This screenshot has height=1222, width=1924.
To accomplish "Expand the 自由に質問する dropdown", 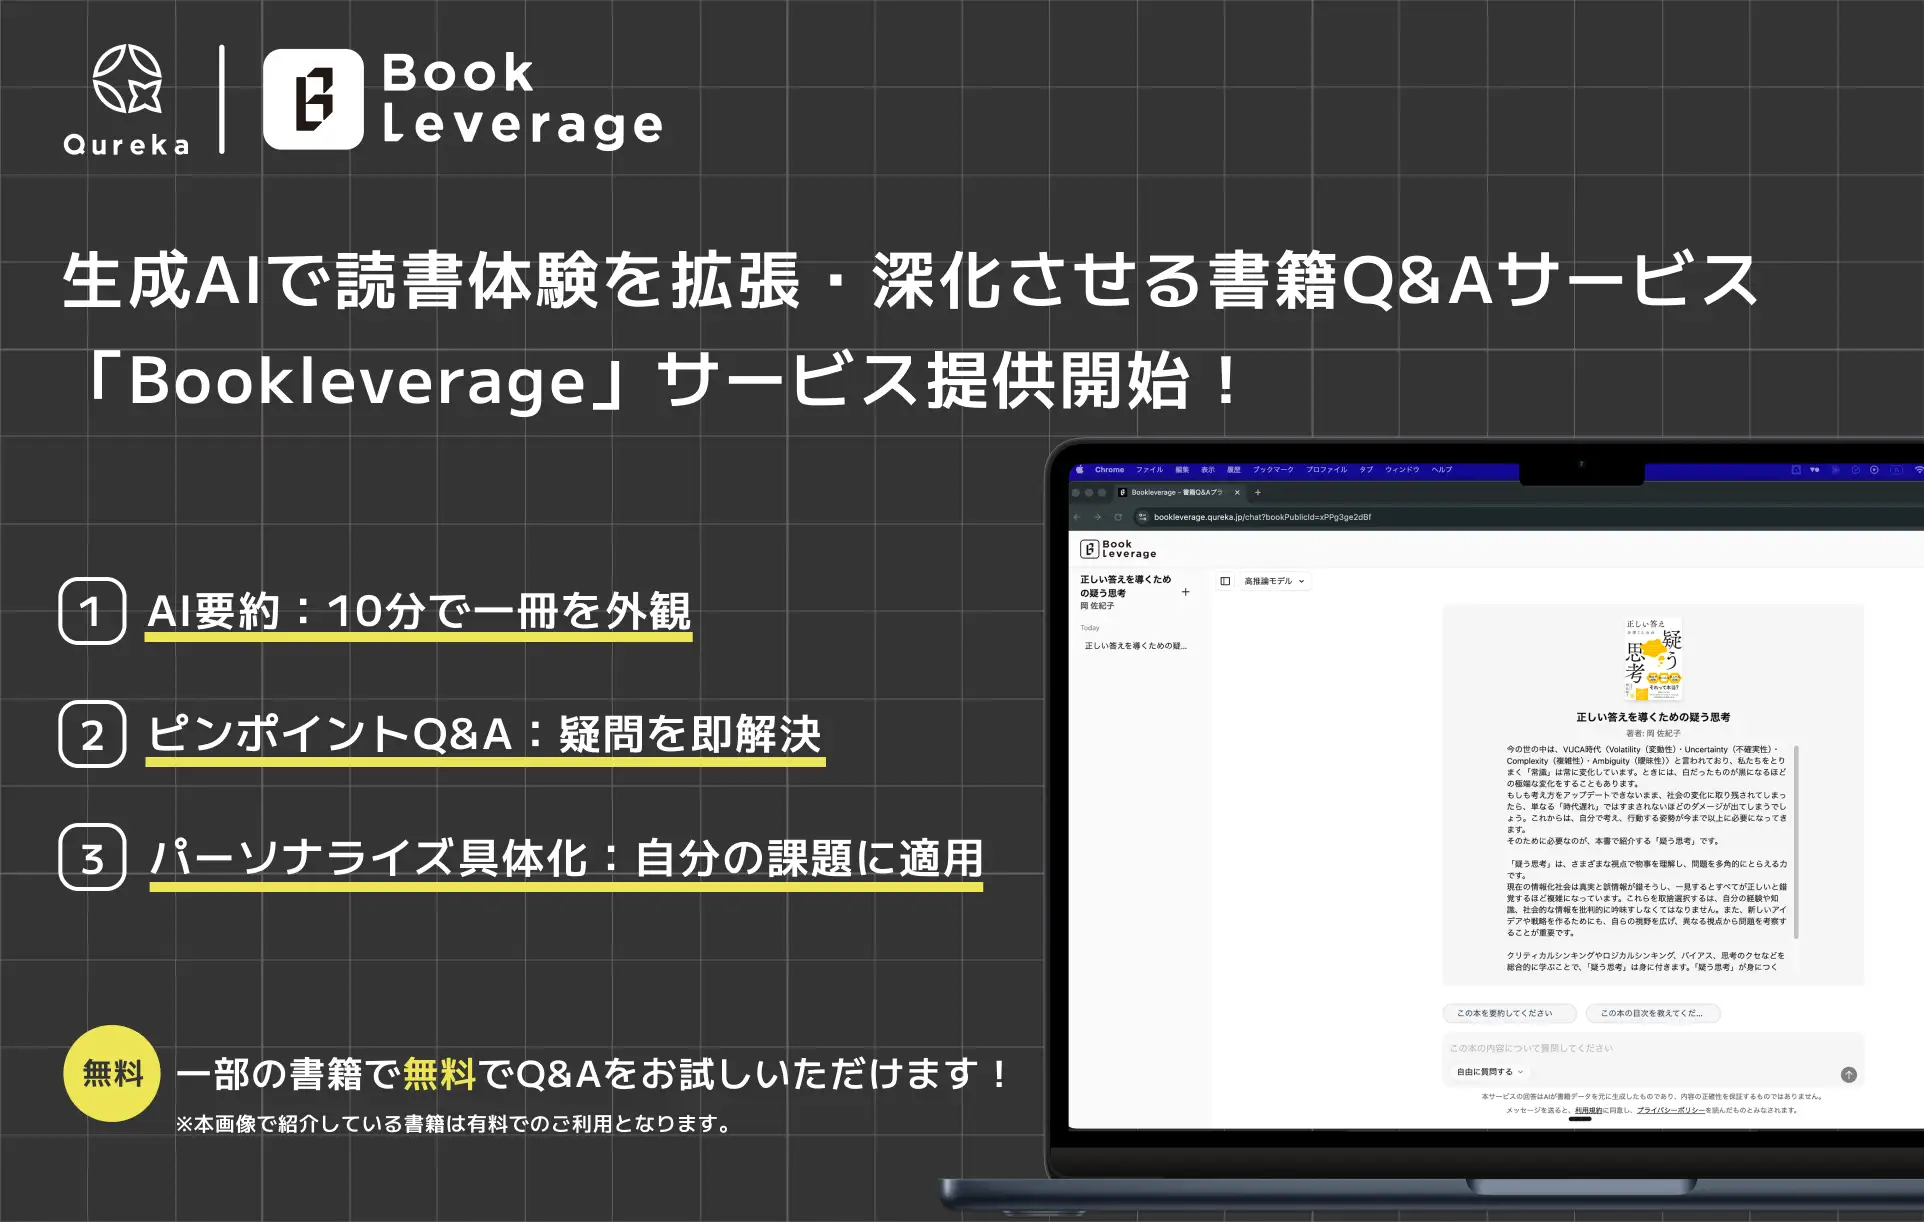I will [1489, 1072].
